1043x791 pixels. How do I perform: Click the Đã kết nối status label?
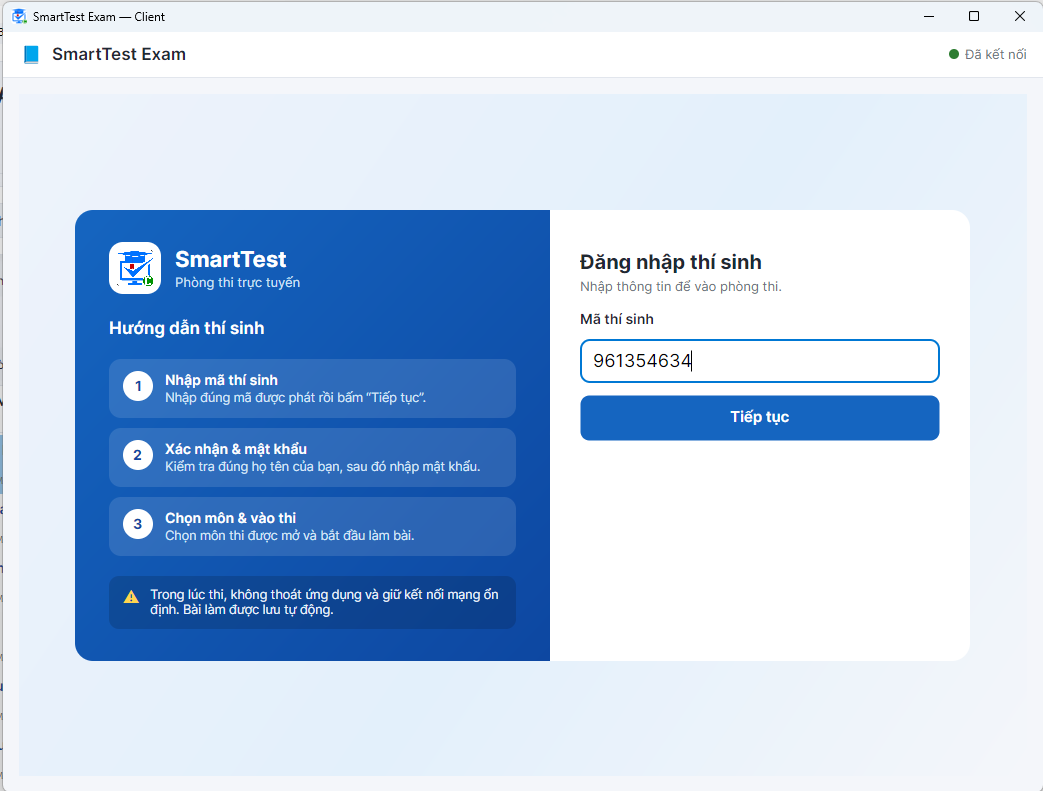[995, 55]
